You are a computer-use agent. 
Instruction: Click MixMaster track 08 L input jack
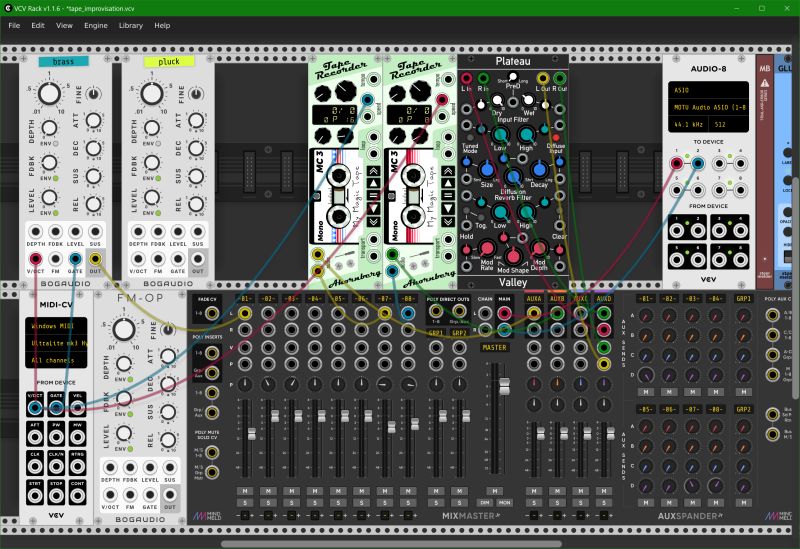click(x=408, y=313)
